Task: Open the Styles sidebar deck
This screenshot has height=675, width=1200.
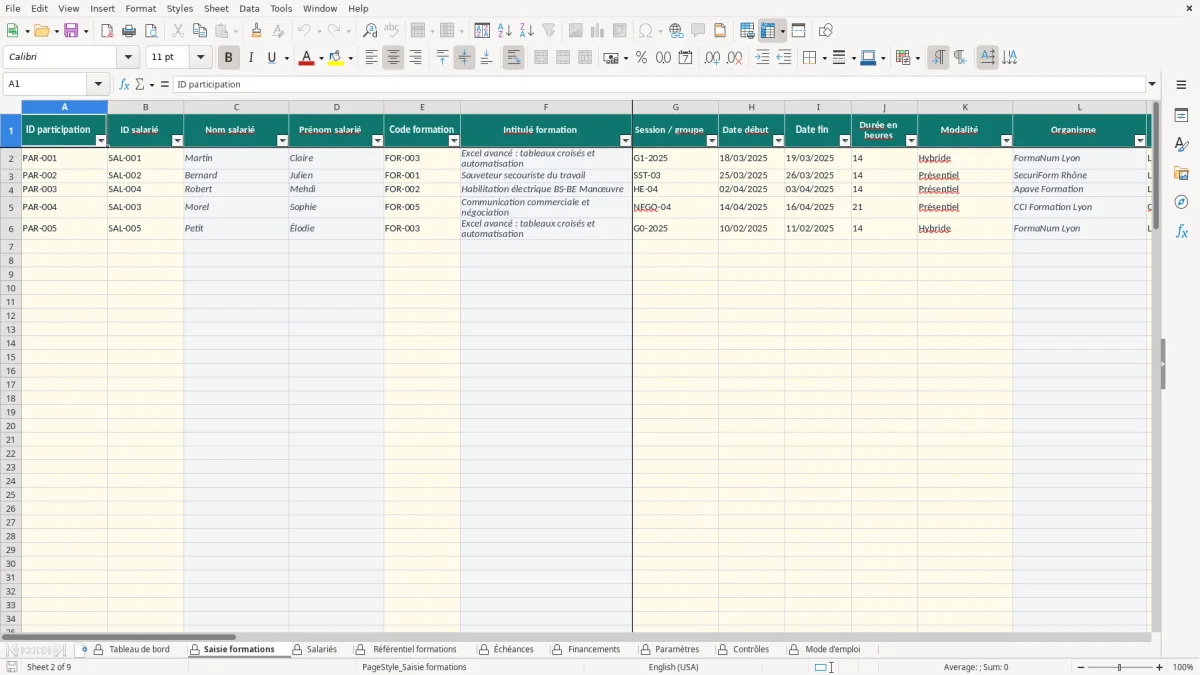Action: (1181, 145)
